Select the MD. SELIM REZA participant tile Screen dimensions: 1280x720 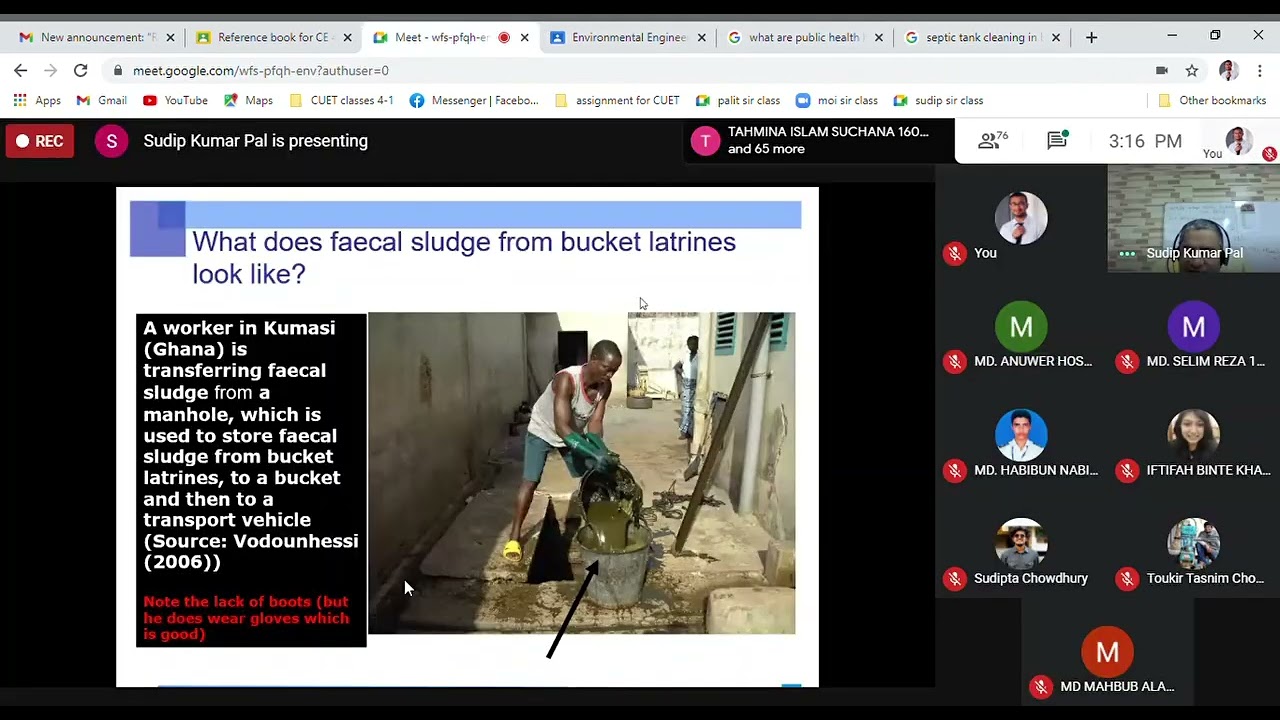[1193, 326]
